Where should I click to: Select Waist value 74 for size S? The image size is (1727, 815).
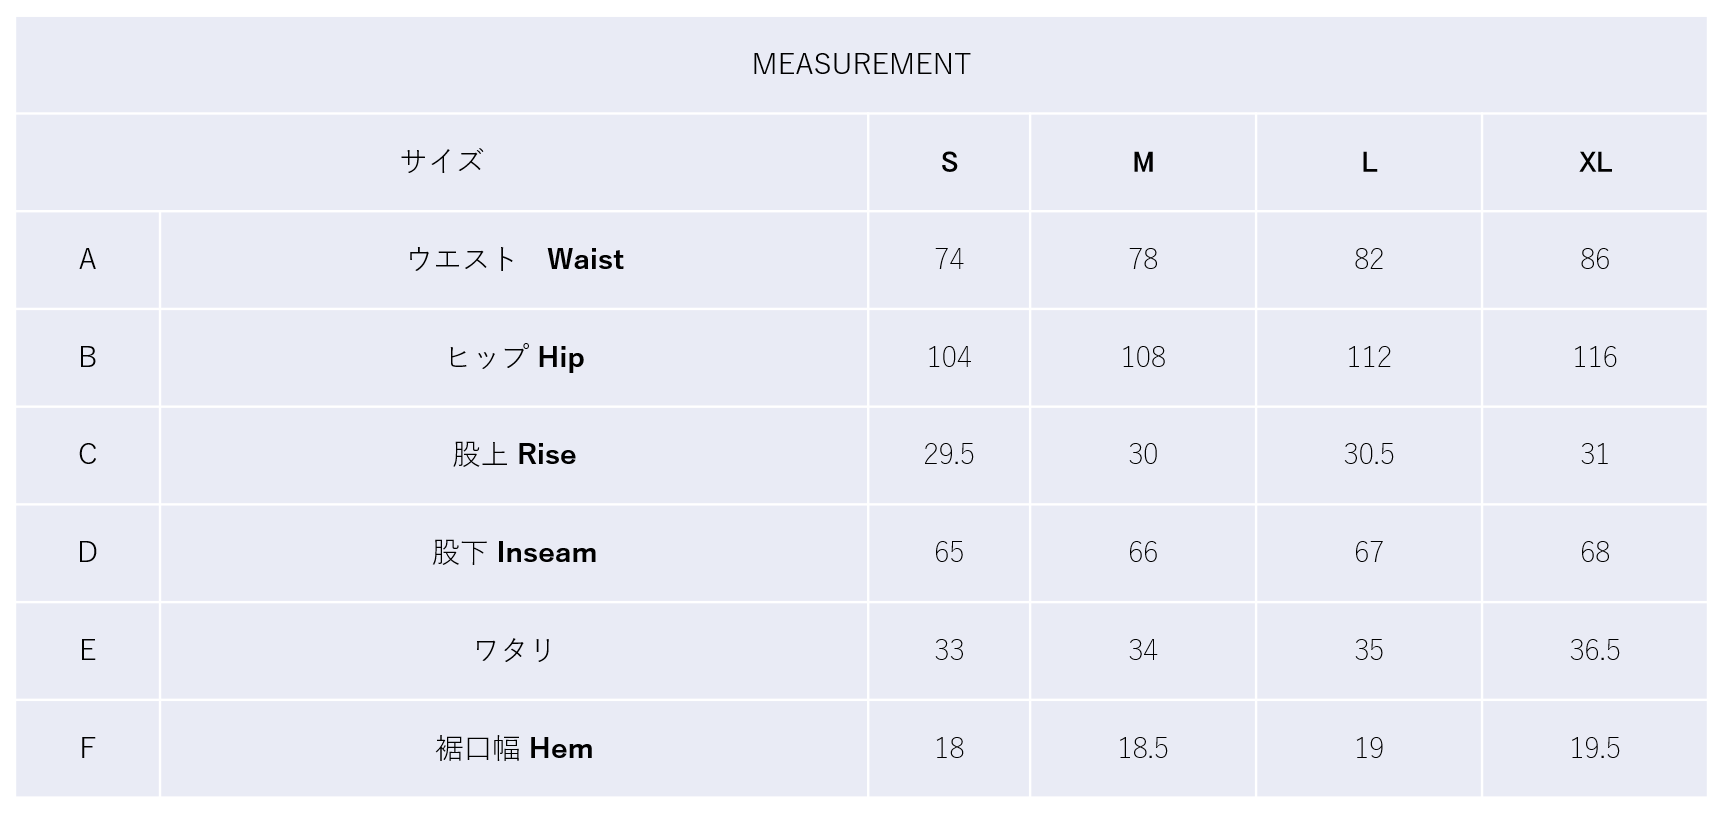(x=949, y=259)
